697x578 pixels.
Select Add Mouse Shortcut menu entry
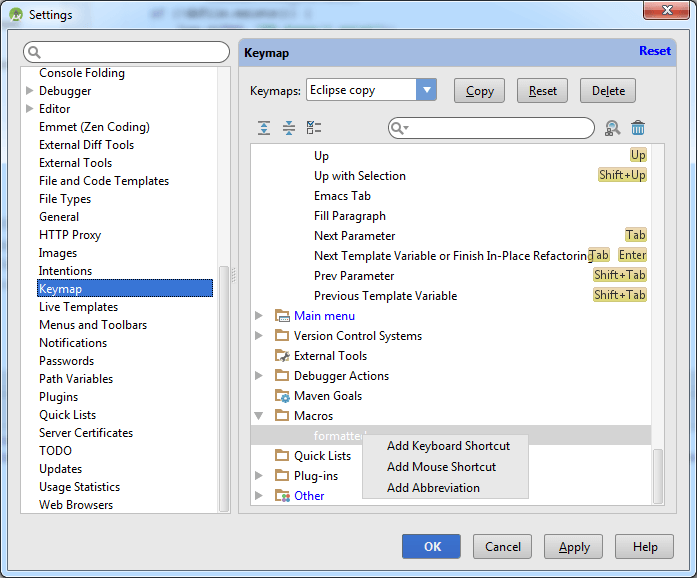(x=441, y=467)
